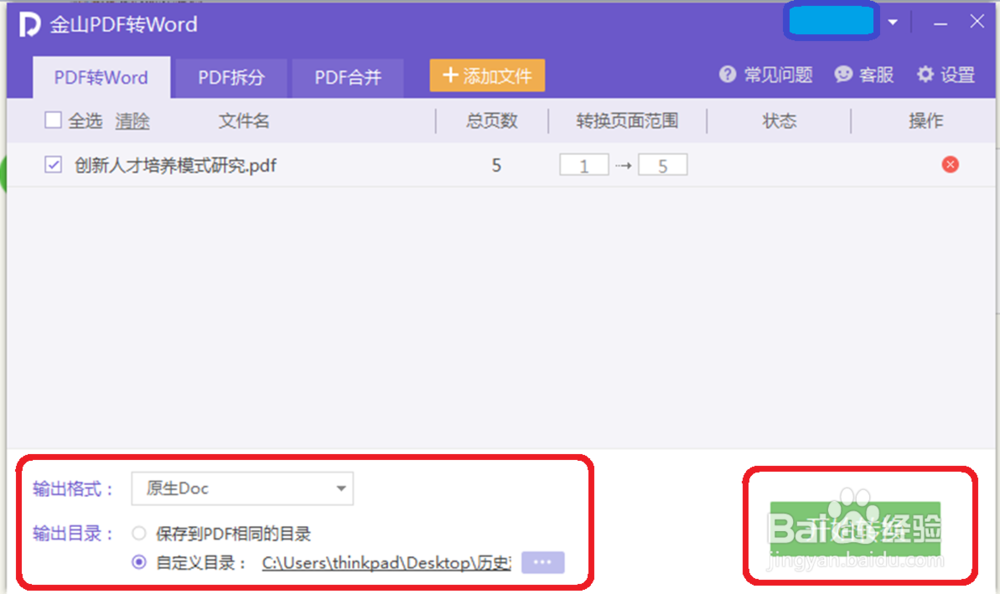Screen dimensions: 1000x594
Task: Open the 常见问题 help icon
Action: pyautogui.click(x=727, y=75)
